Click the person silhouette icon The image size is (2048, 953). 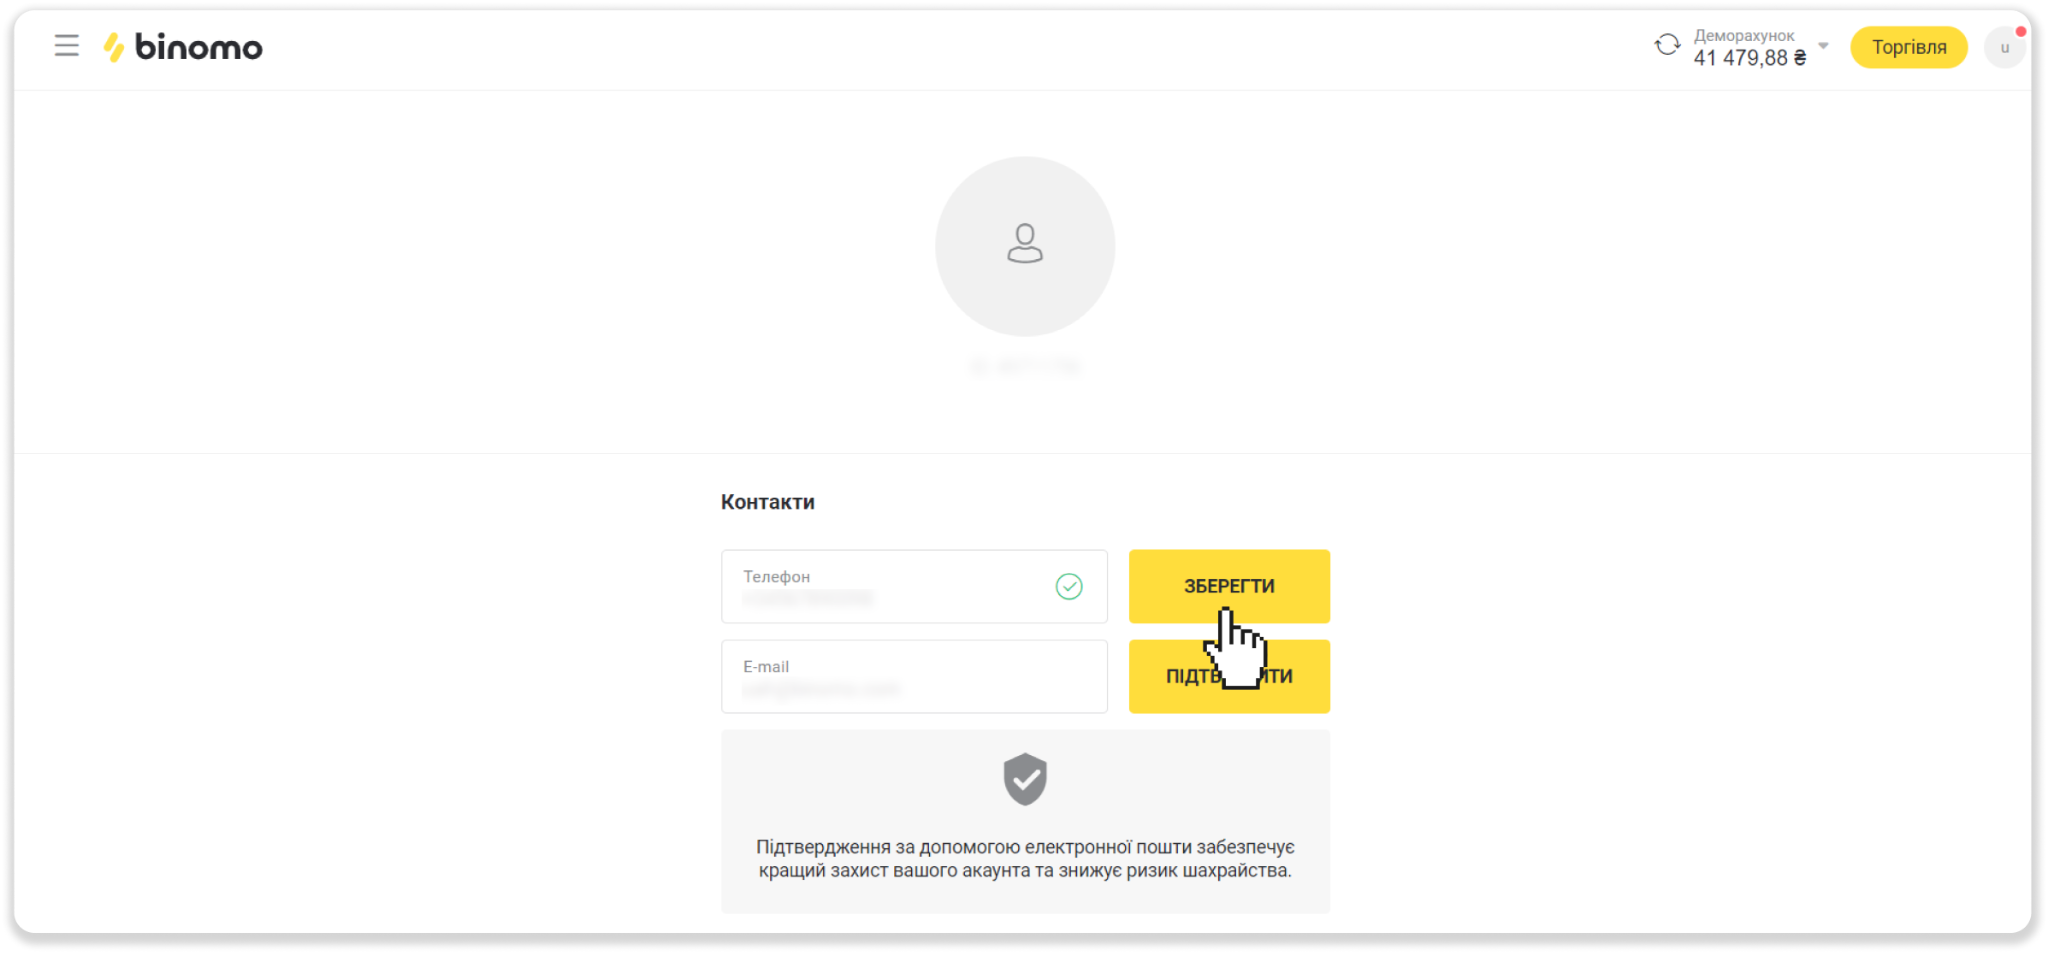click(1025, 243)
